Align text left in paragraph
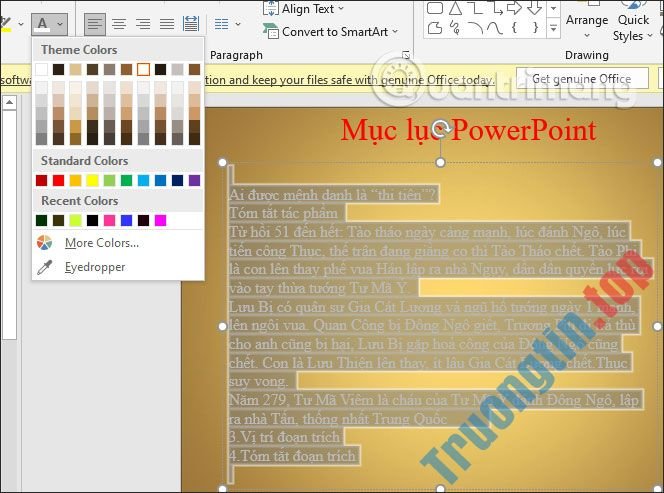 click(x=94, y=24)
